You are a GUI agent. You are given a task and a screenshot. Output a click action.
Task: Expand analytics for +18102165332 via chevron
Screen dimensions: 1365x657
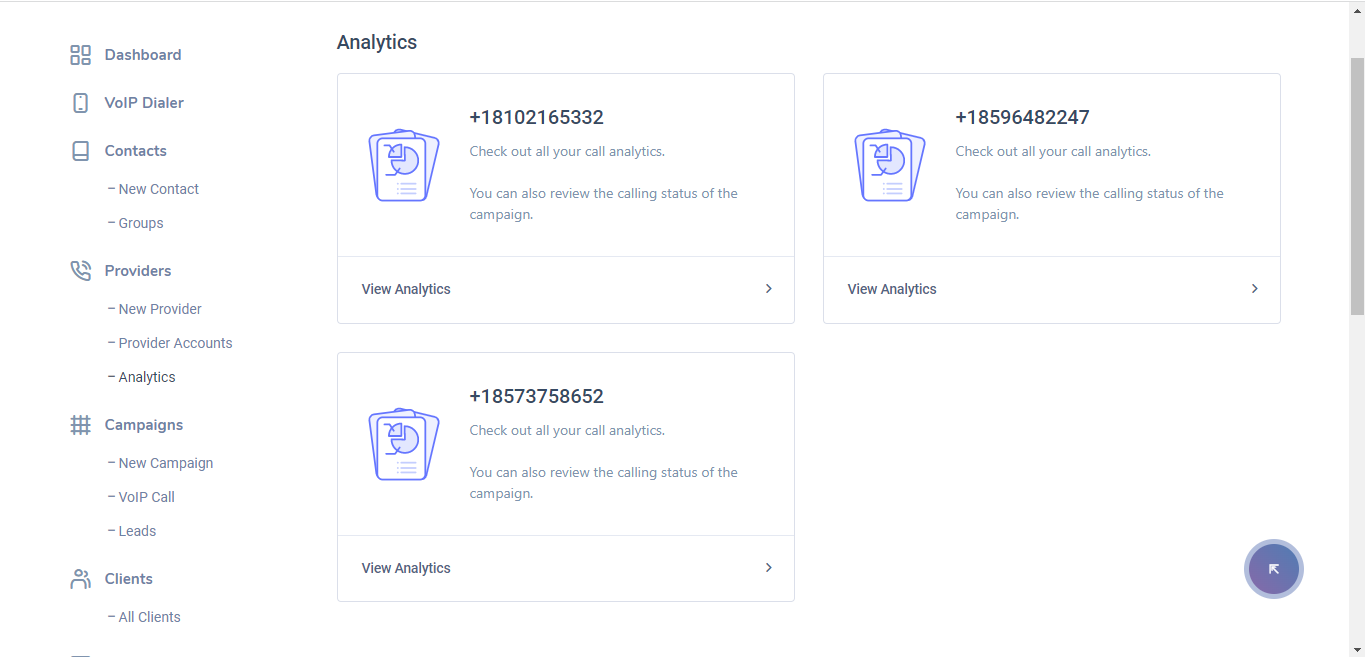point(768,288)
